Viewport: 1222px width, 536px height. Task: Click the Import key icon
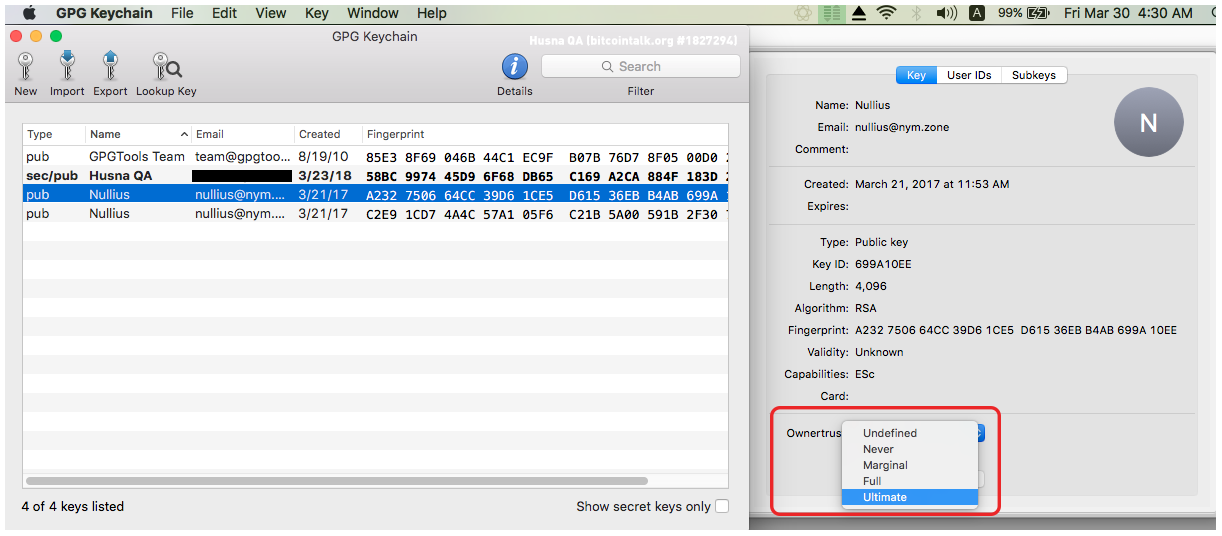(x=67, y=66)
